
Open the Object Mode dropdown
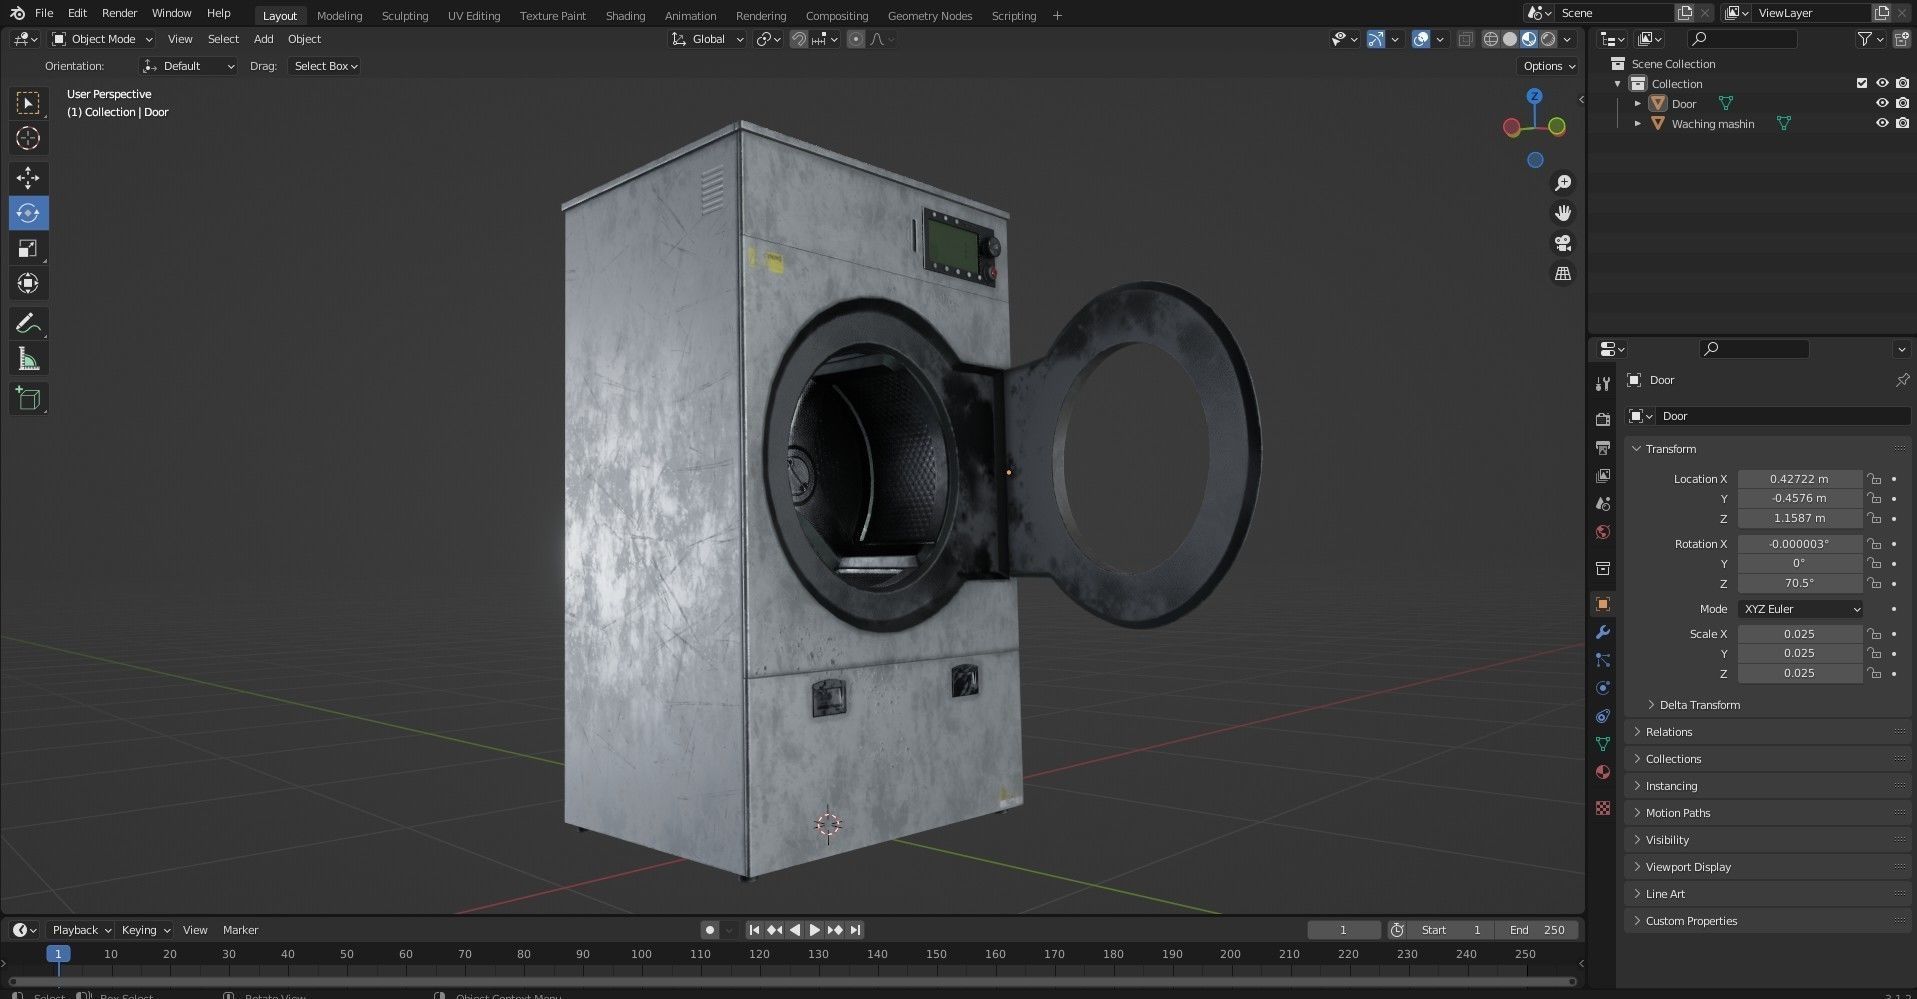pyautogui.click(x=103, y=39)
